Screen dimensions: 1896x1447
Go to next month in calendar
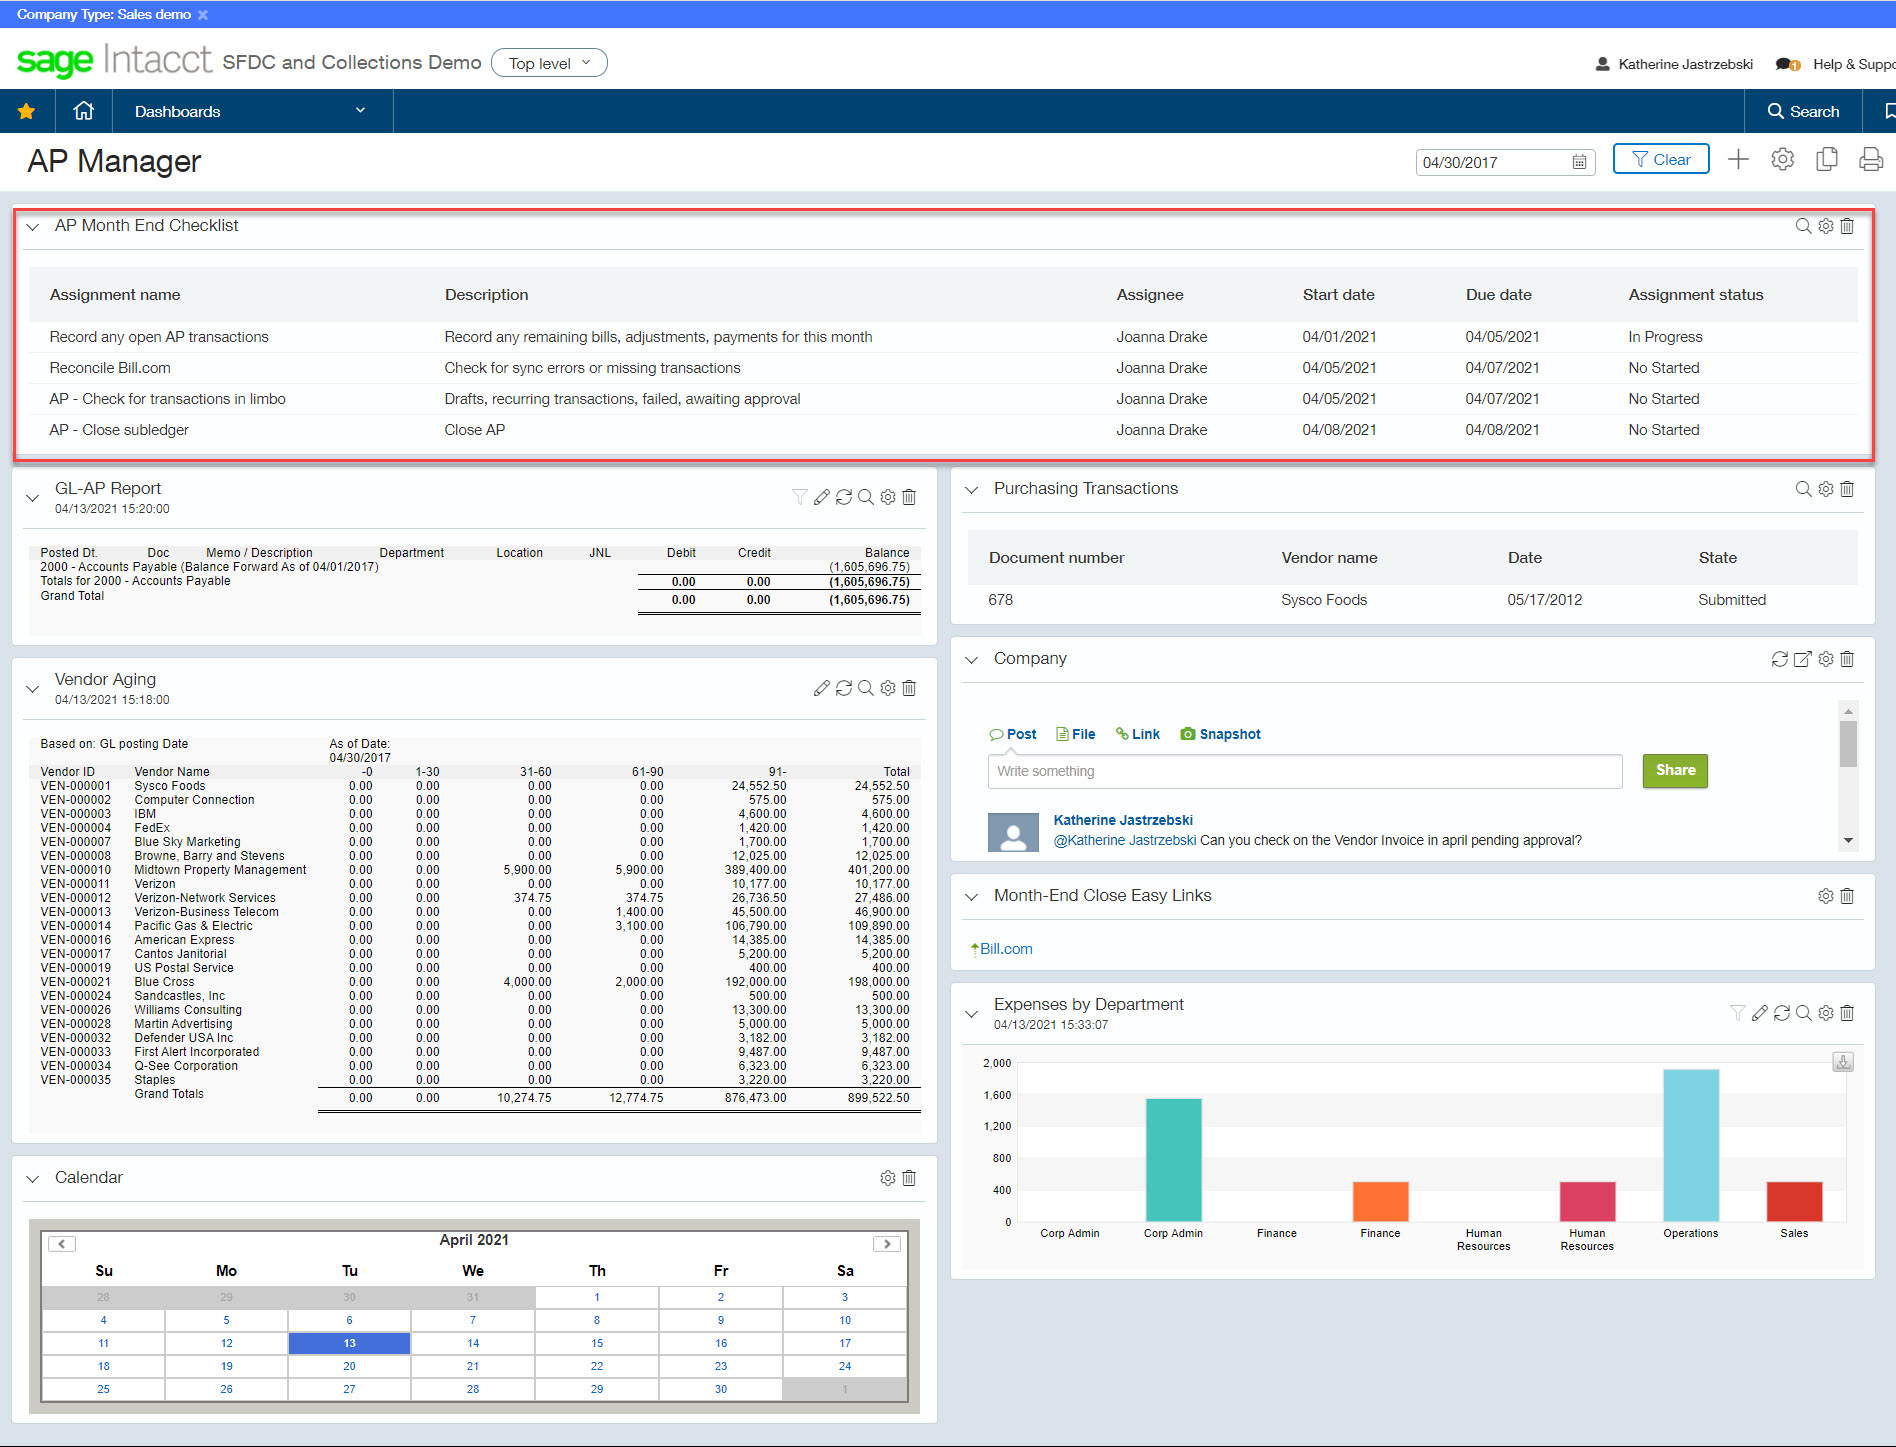pyautogui.click(x=886, y=1244)
